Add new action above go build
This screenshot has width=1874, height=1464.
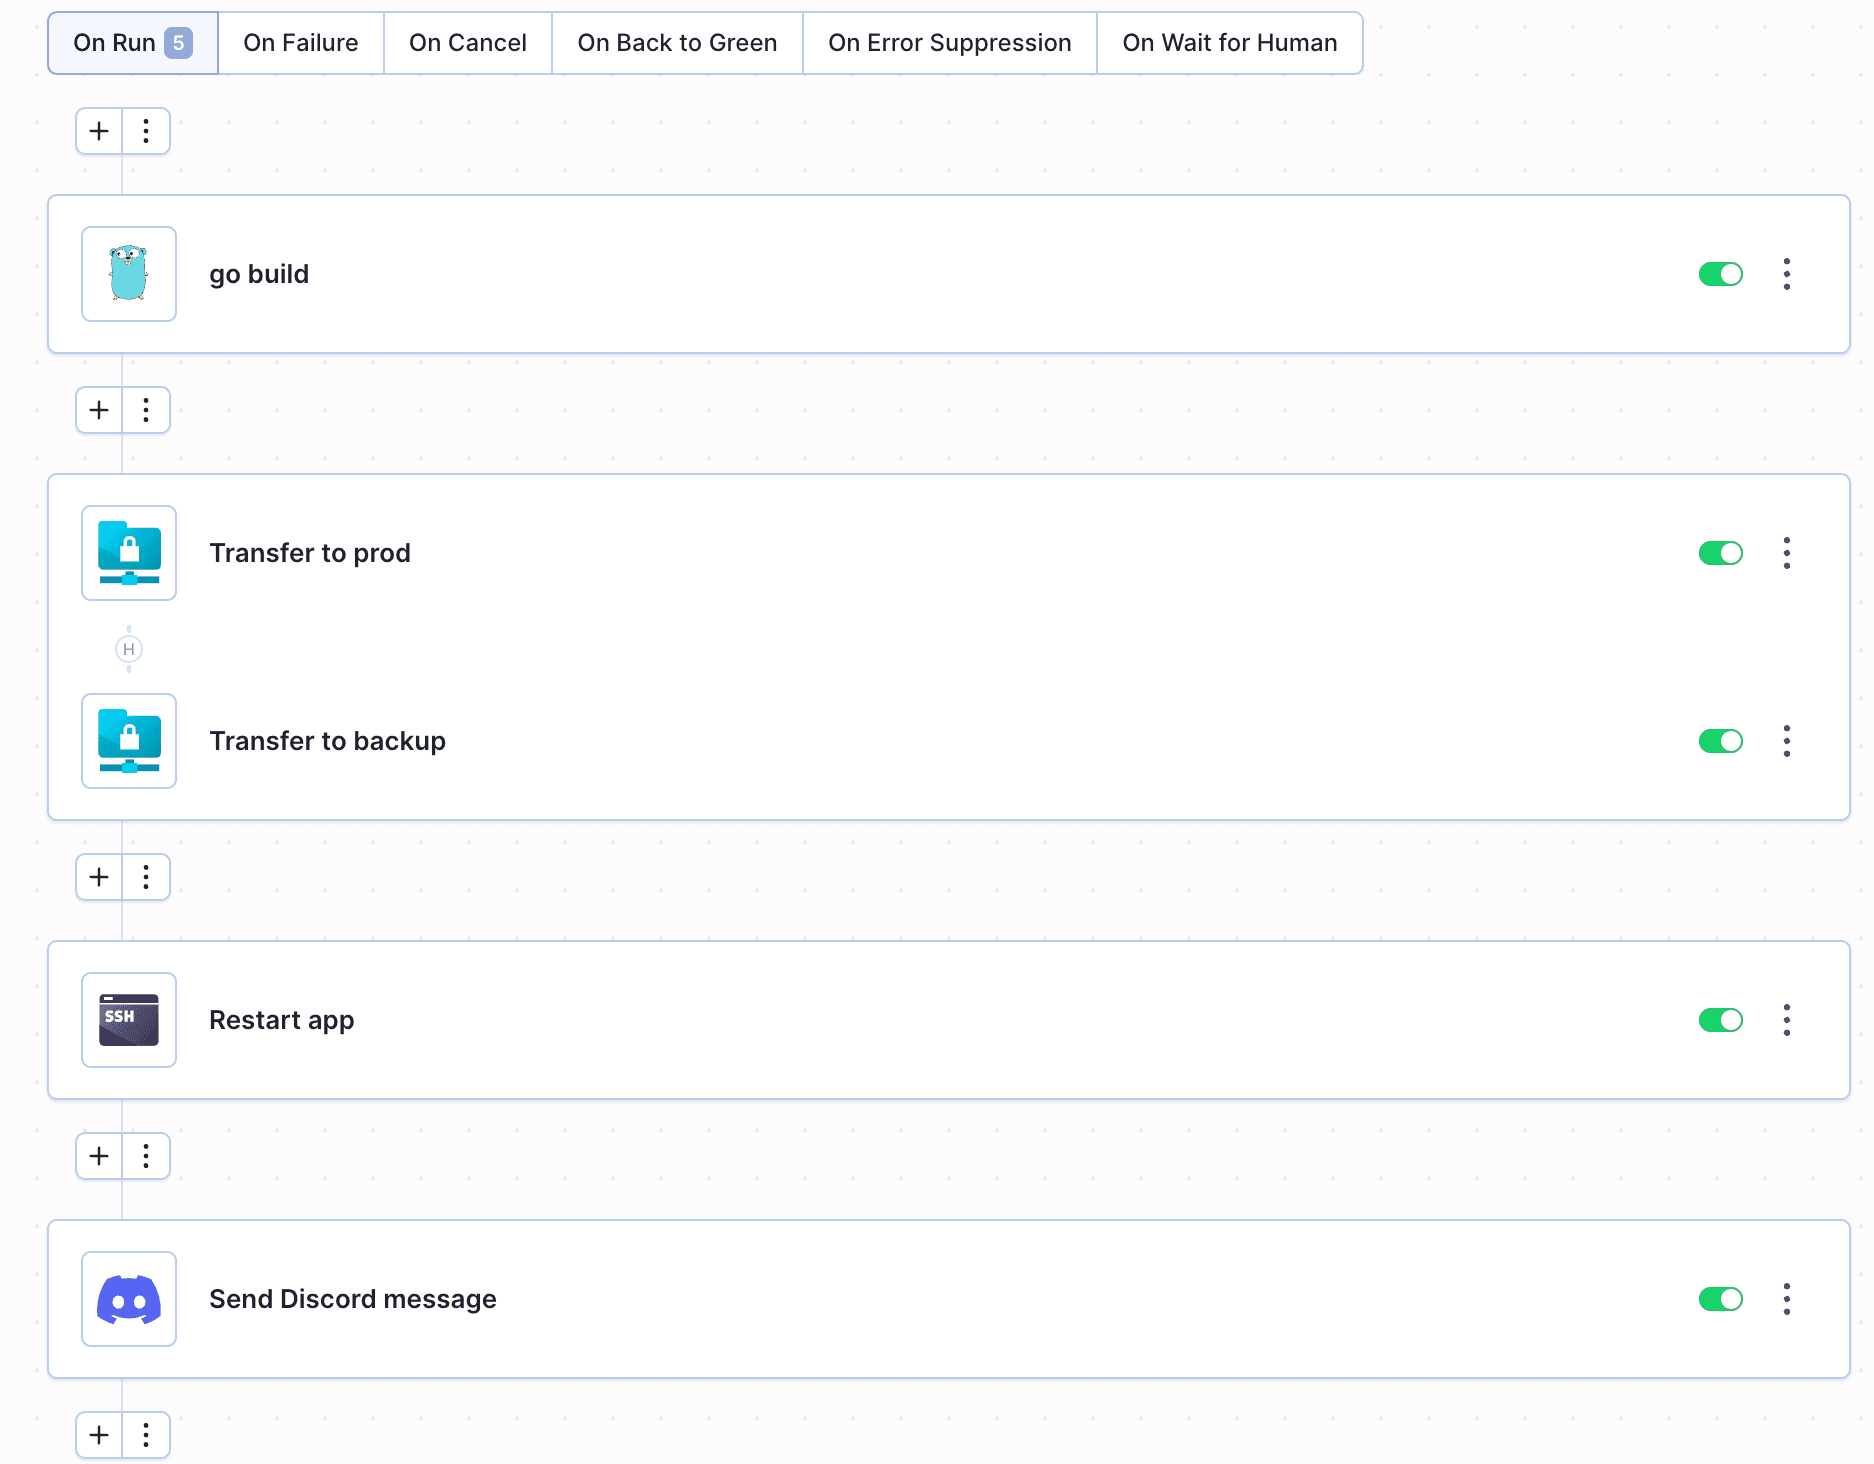98,130
